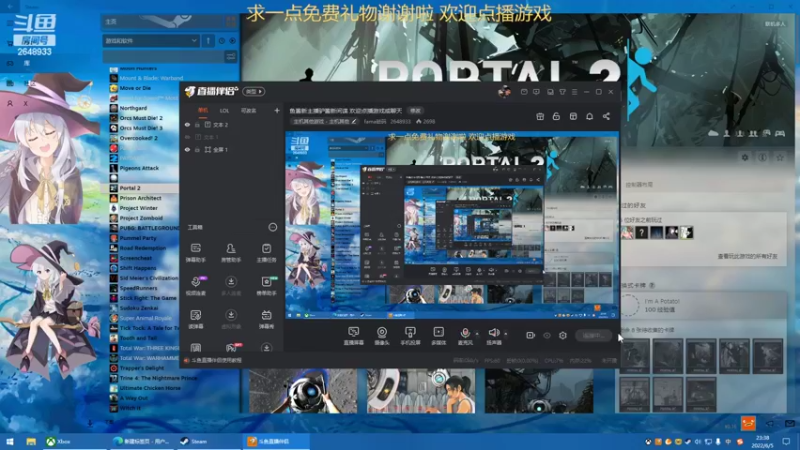
Task: Open Steam 游戏和软件 library dropdown
Action: coord(151,40)
